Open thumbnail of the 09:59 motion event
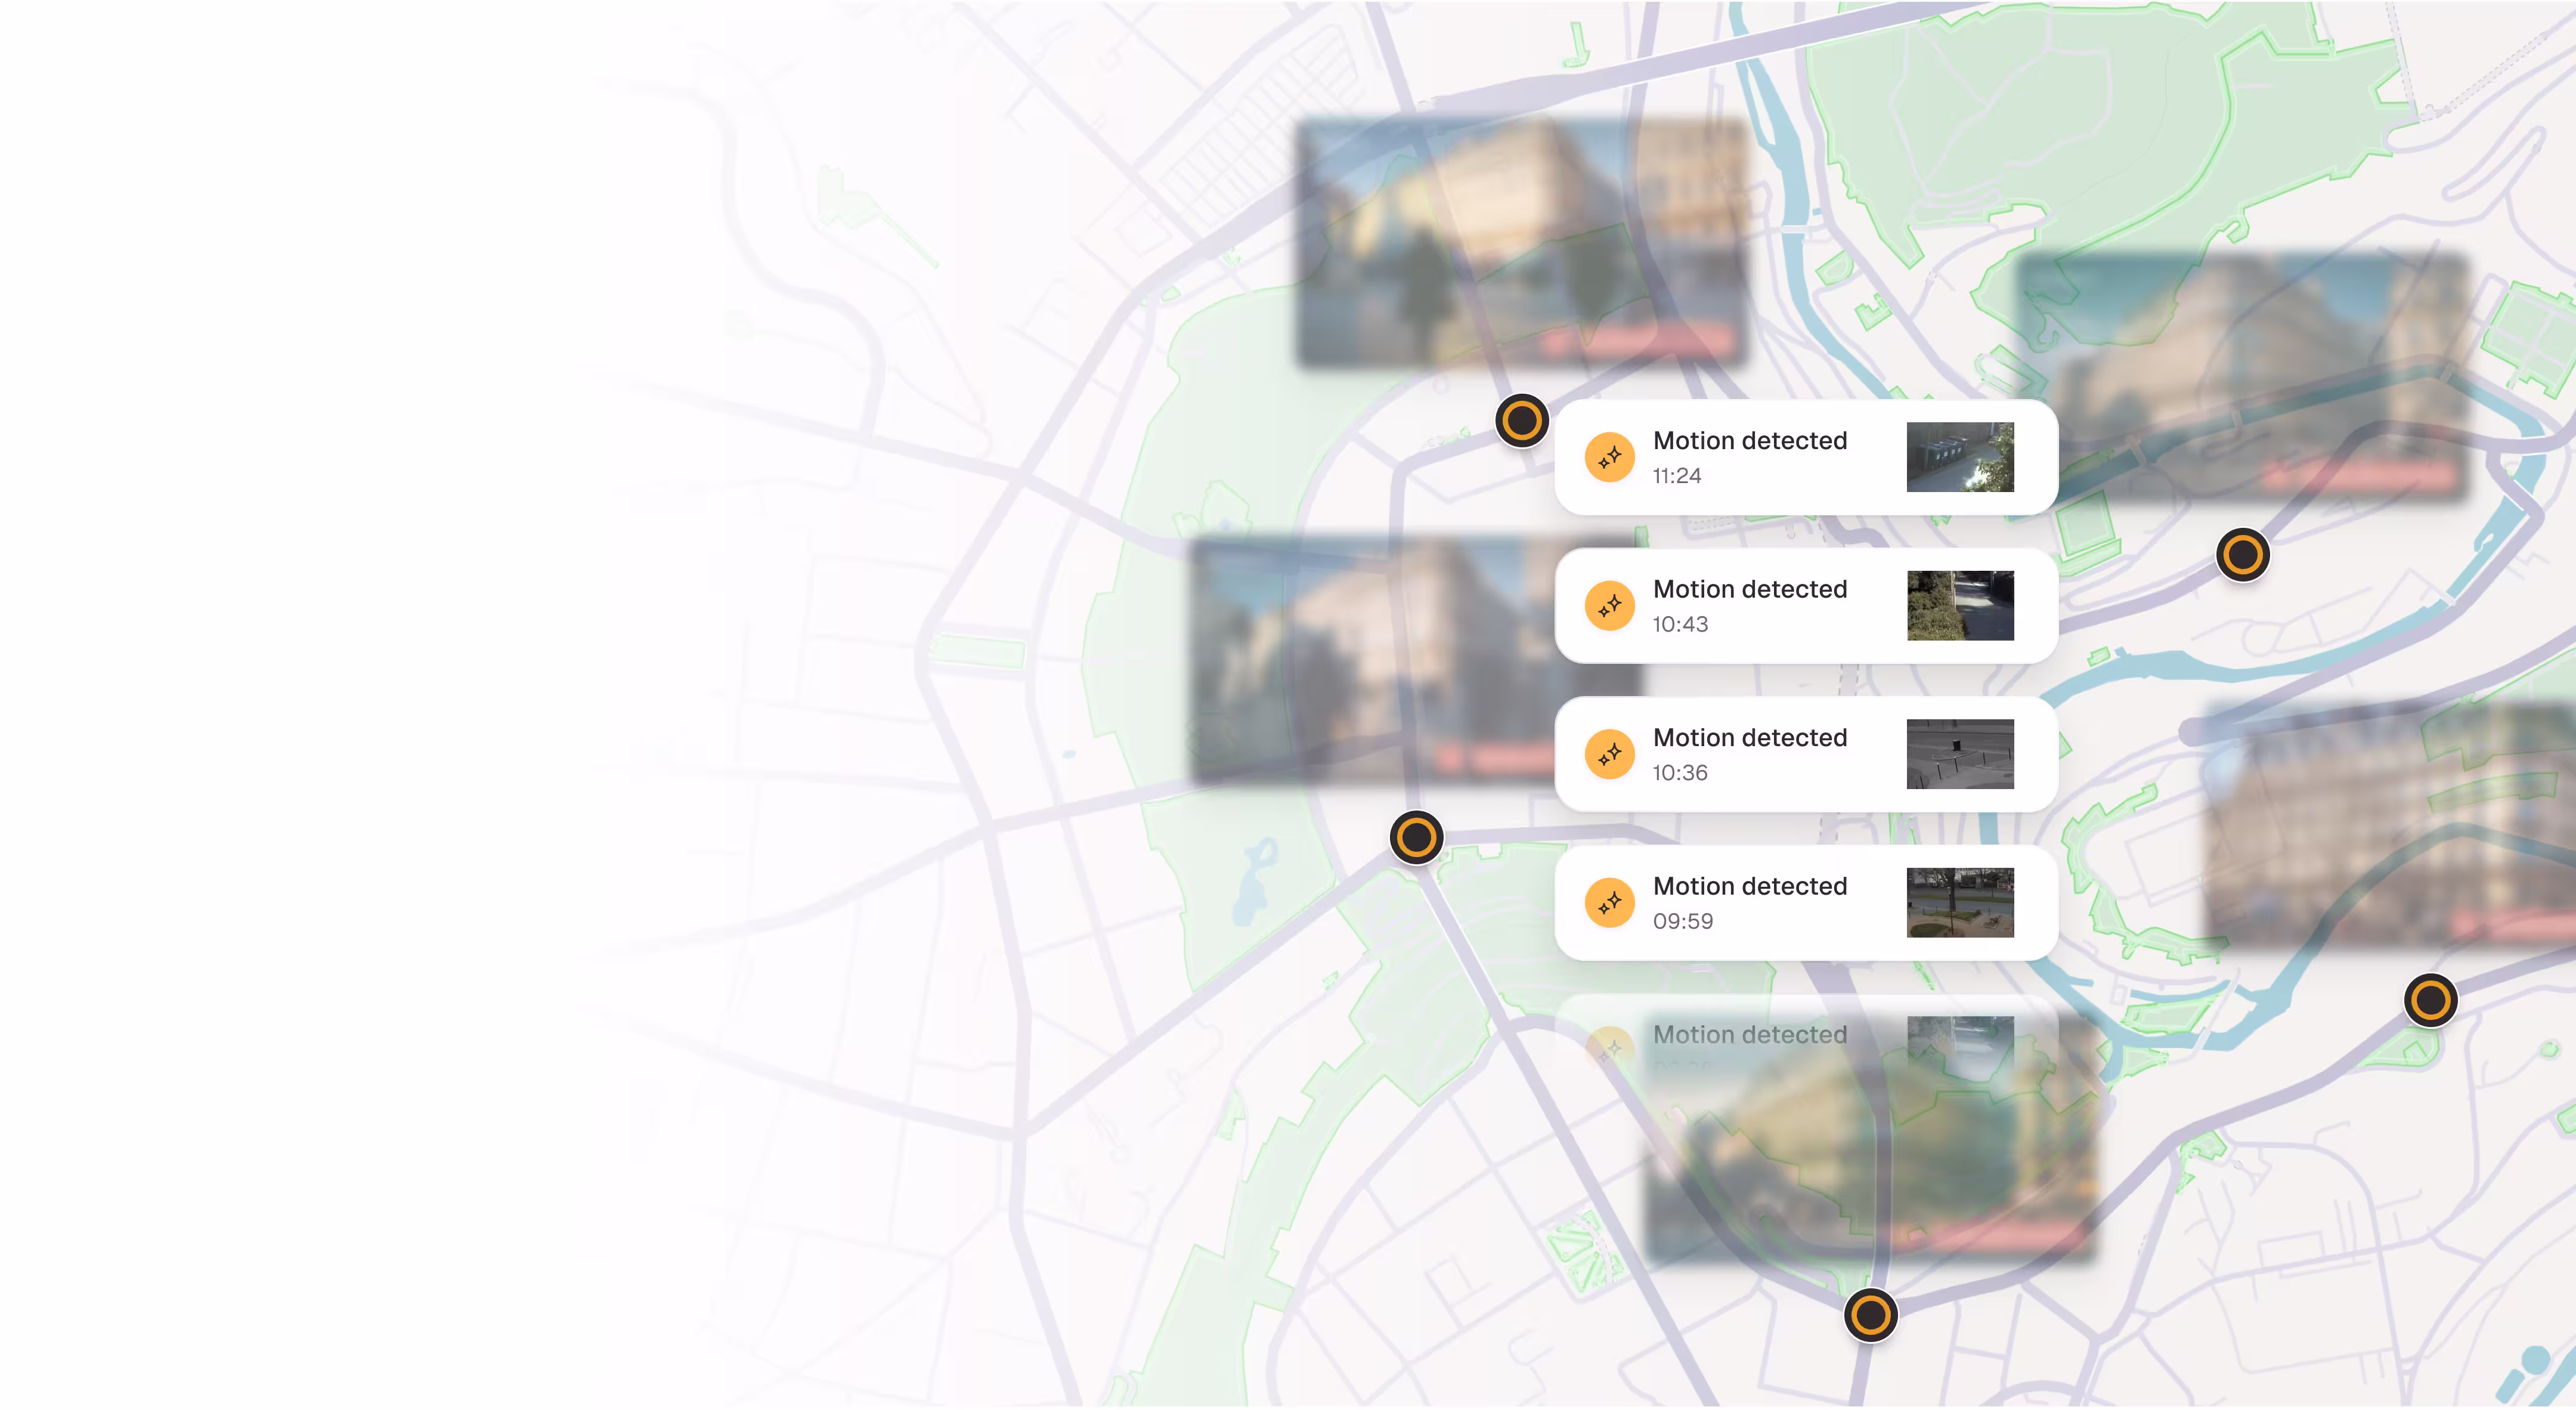The image size is (2576, 1410). [1960, 903]
